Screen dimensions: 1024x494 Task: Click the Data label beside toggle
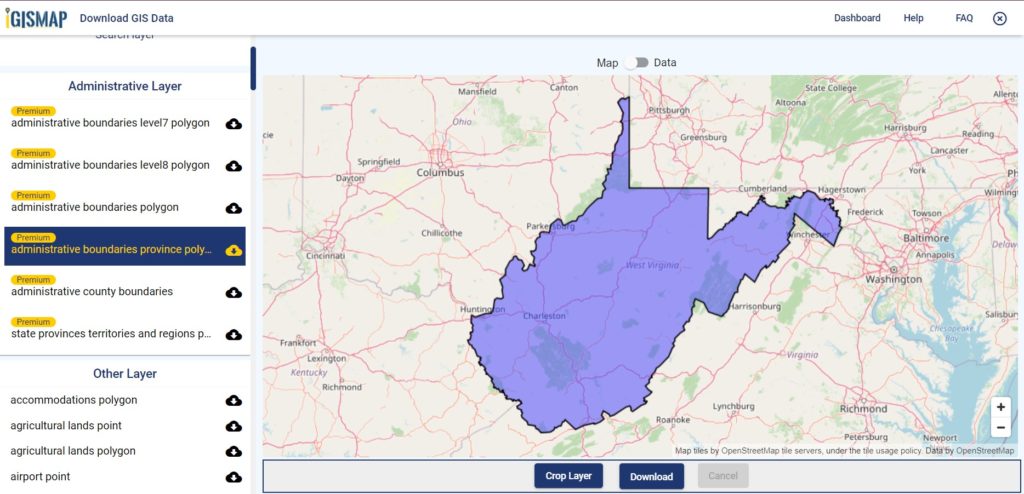(665, 63)
